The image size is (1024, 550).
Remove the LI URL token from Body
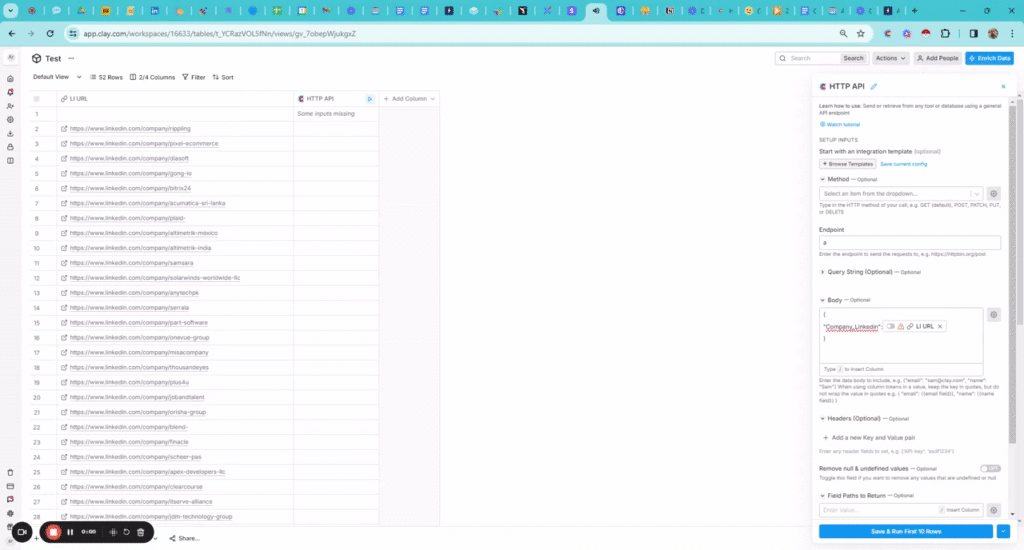(940, 326)
